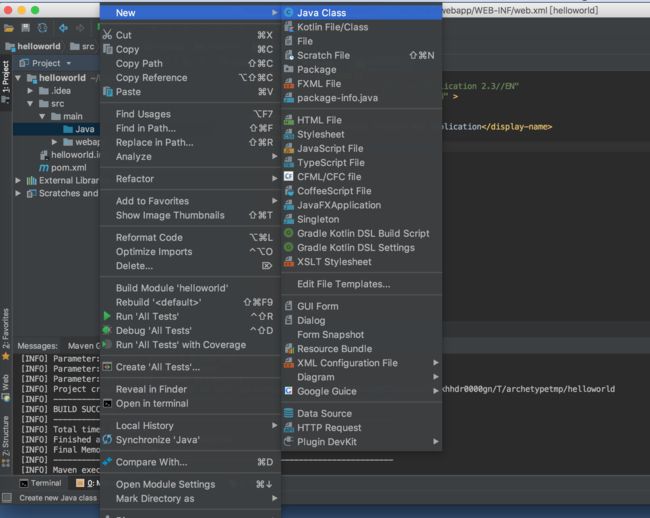This screenshot has width=650, height=518.
Task: Open the Project side tool window tab
Action: tap(5, 80)
